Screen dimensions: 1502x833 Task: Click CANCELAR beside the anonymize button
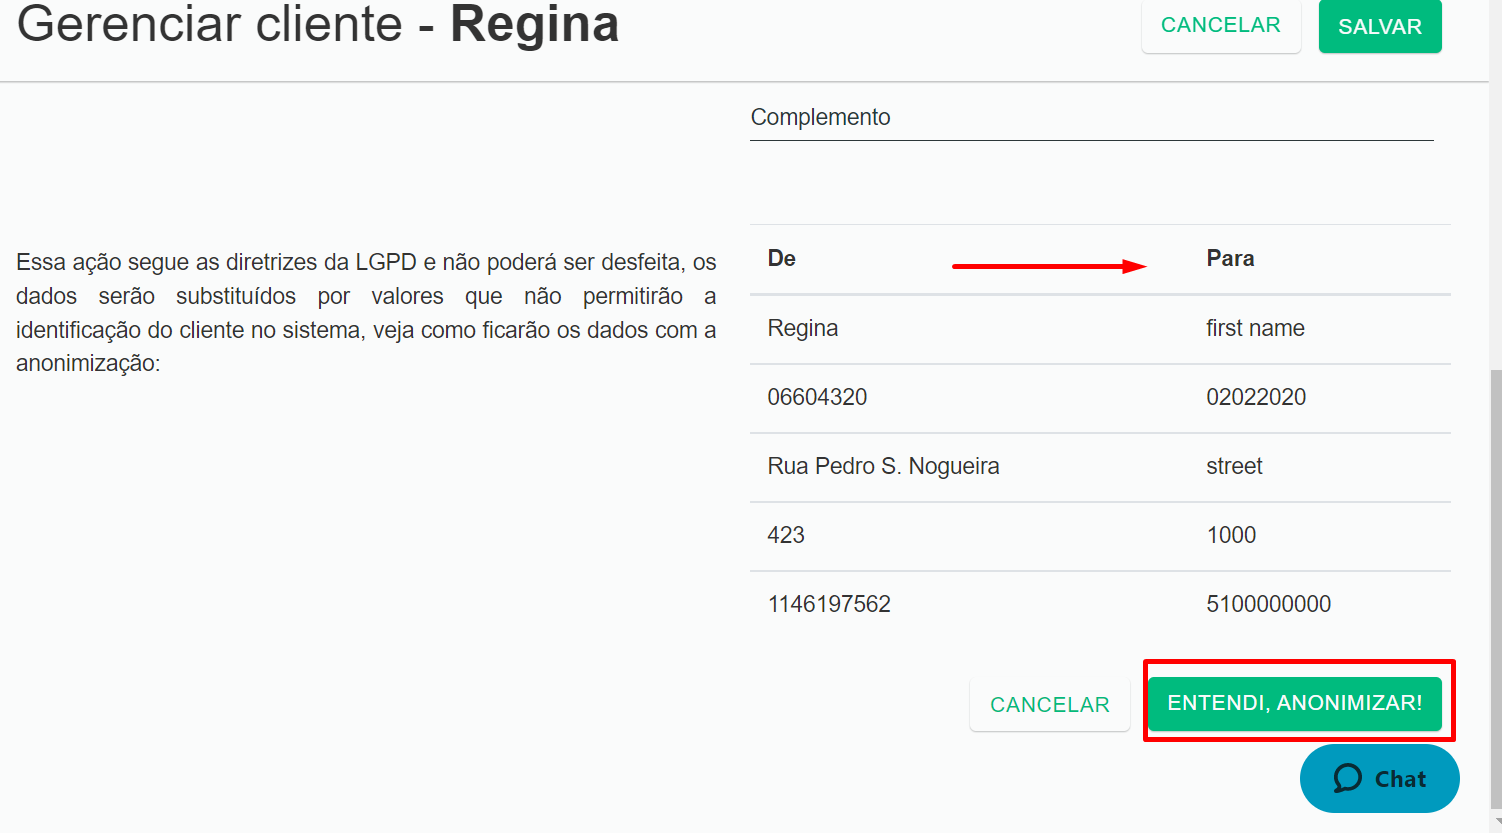1050,705
